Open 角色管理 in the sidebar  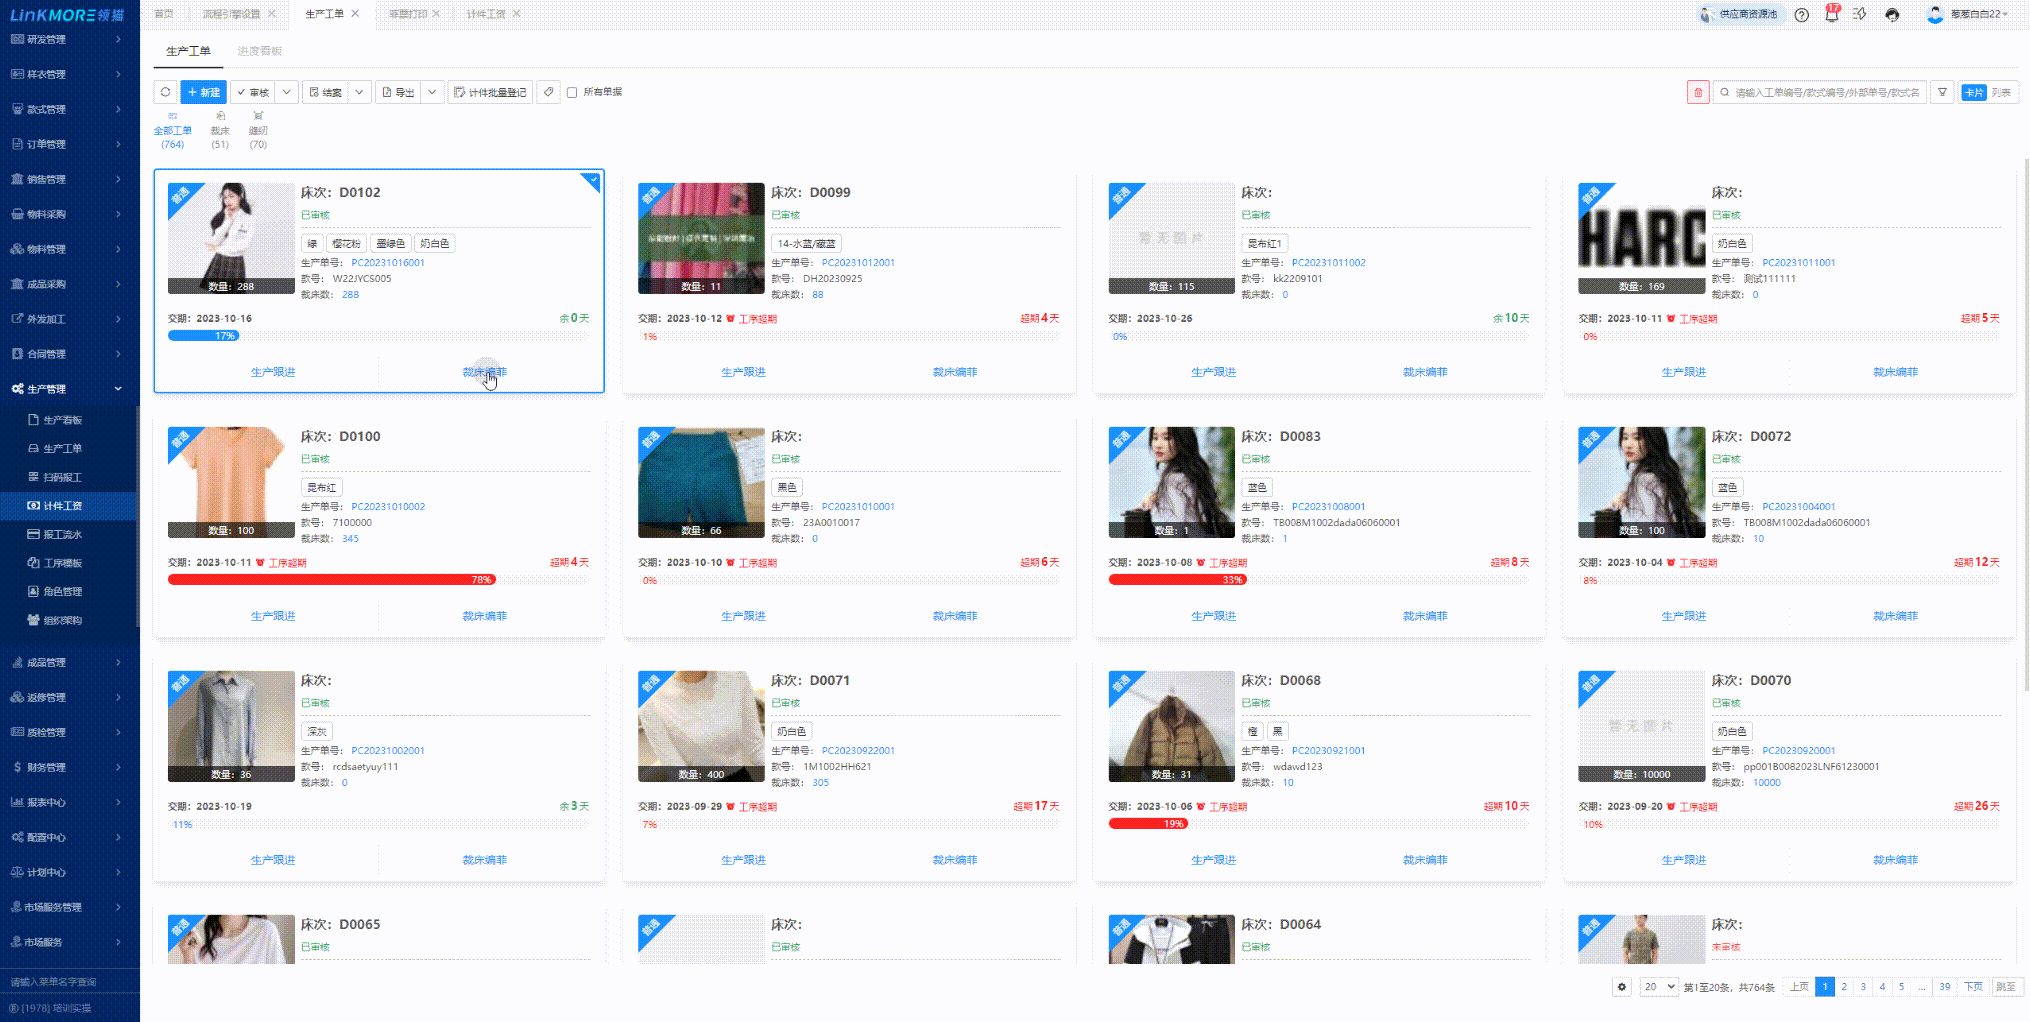tap(62, 591)
